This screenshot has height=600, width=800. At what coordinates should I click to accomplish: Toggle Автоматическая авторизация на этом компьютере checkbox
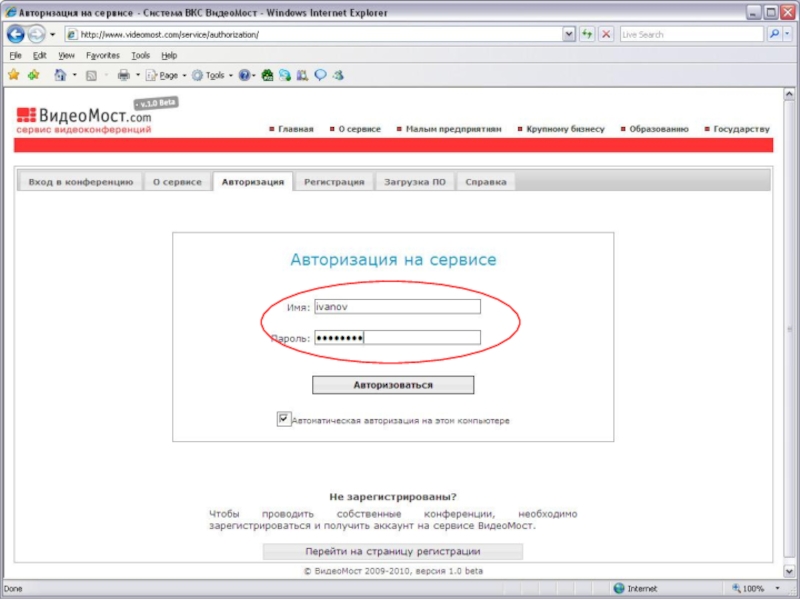284,419
